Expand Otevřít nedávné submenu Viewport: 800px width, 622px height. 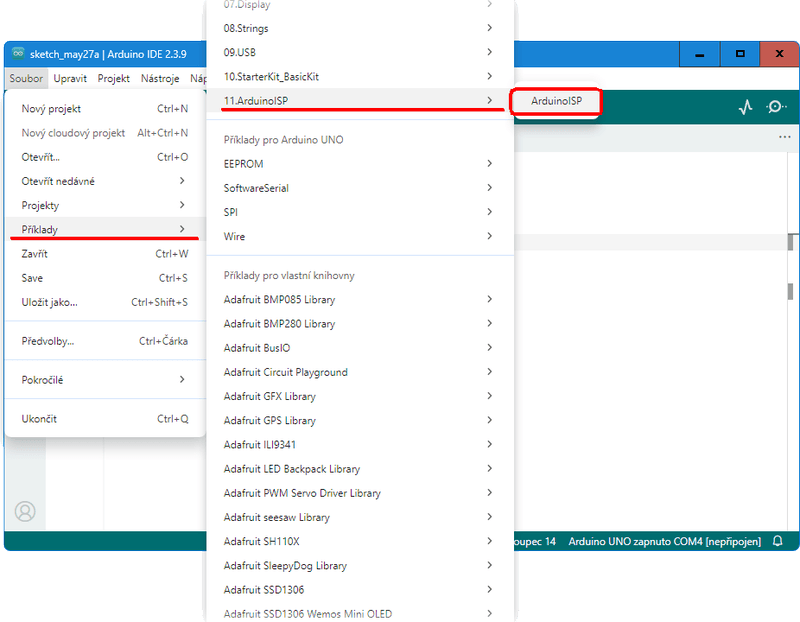click(x=105, y=181)
